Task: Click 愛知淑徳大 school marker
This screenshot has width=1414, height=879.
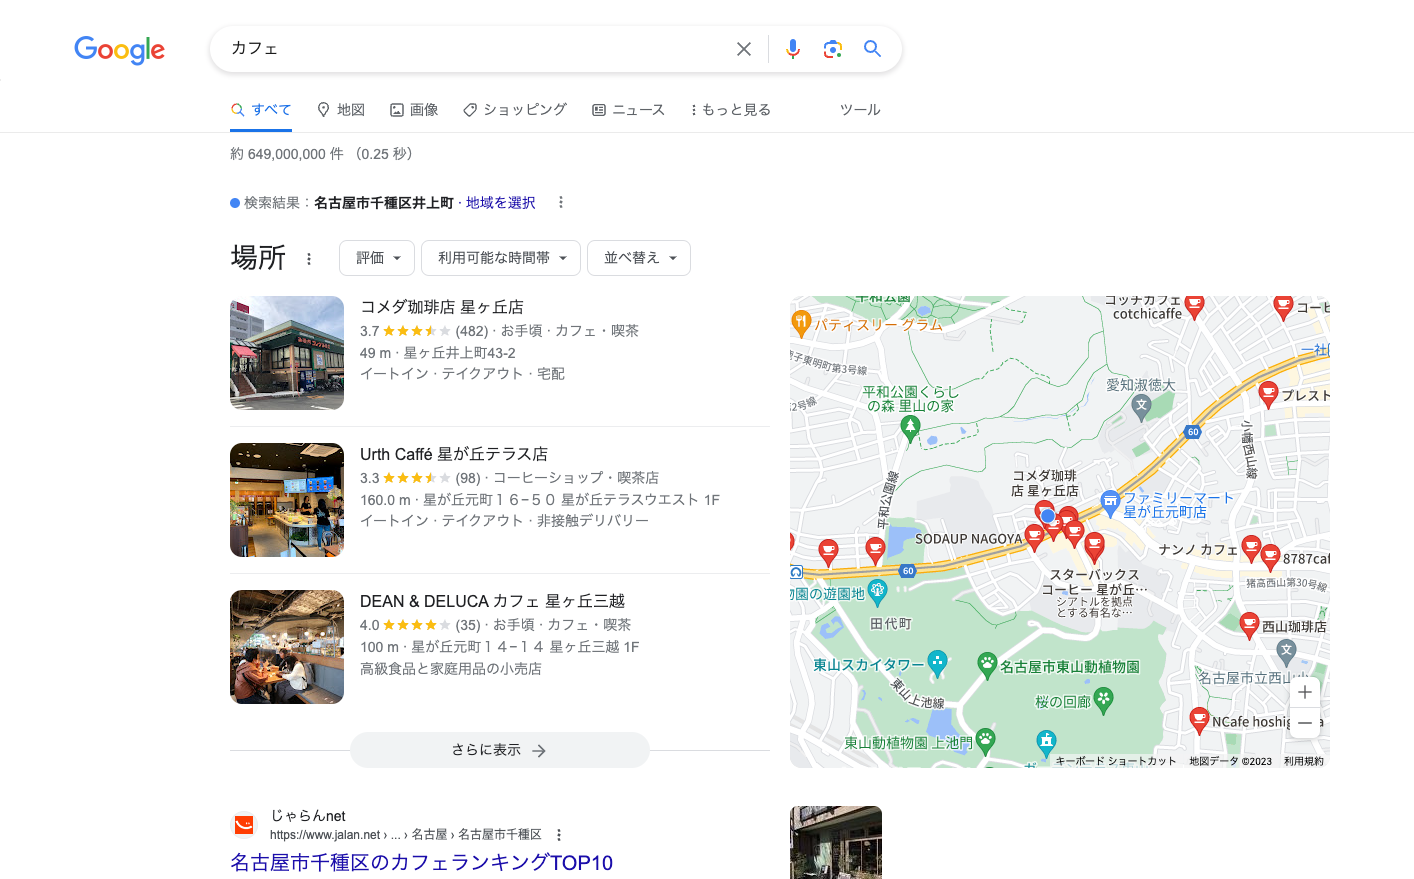Action: tap(1142, 407)
